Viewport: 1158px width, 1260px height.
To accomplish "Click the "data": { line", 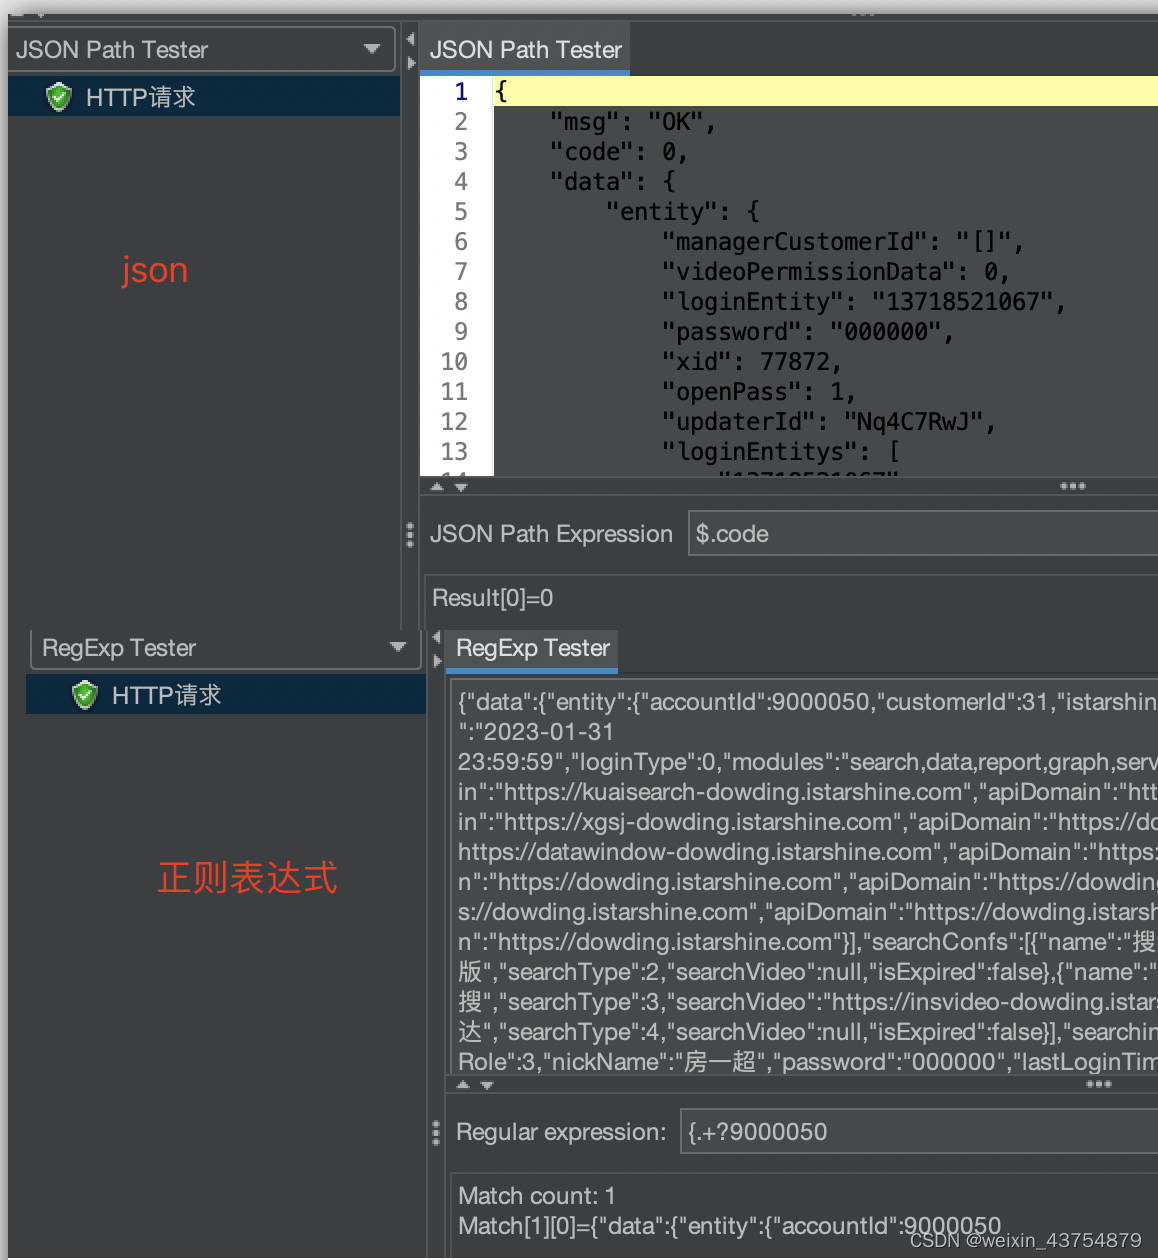I will pos(612,182).
